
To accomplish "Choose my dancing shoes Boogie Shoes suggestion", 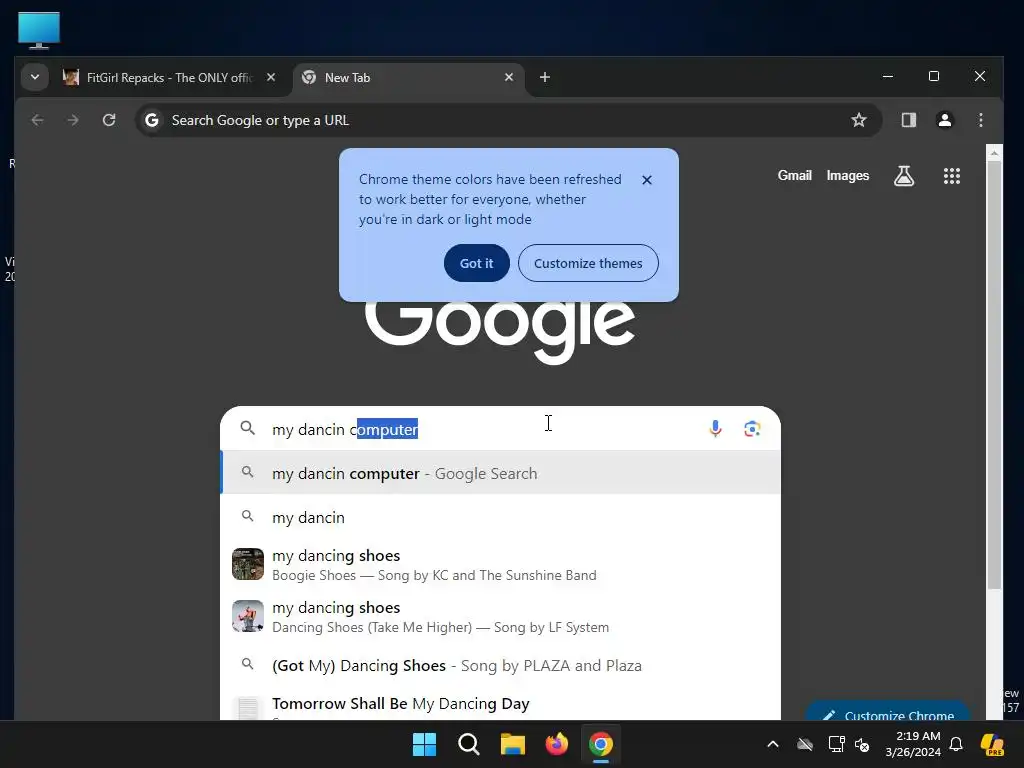I will [501, 565].
